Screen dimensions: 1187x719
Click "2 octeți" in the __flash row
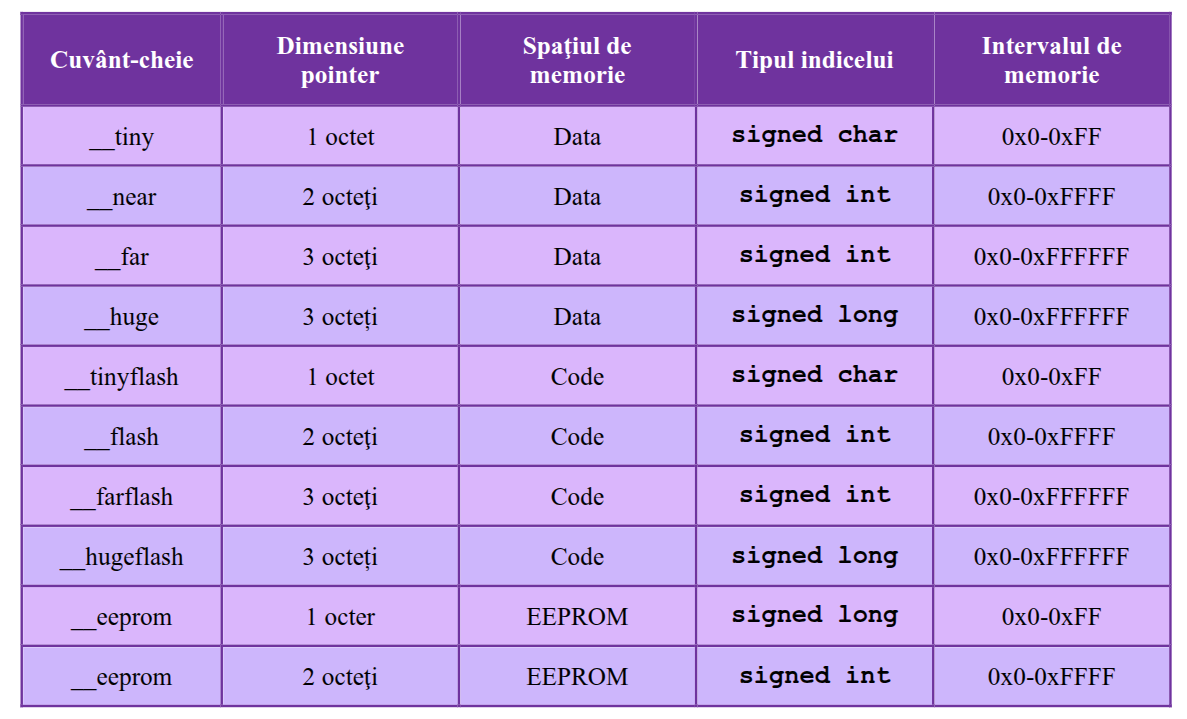(x=340, y=437)
